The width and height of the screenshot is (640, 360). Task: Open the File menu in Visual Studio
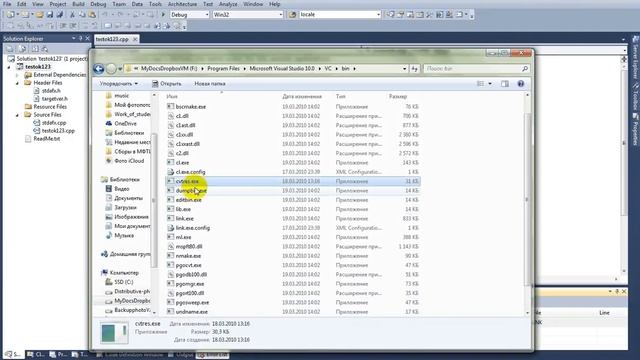pos(7,4)
